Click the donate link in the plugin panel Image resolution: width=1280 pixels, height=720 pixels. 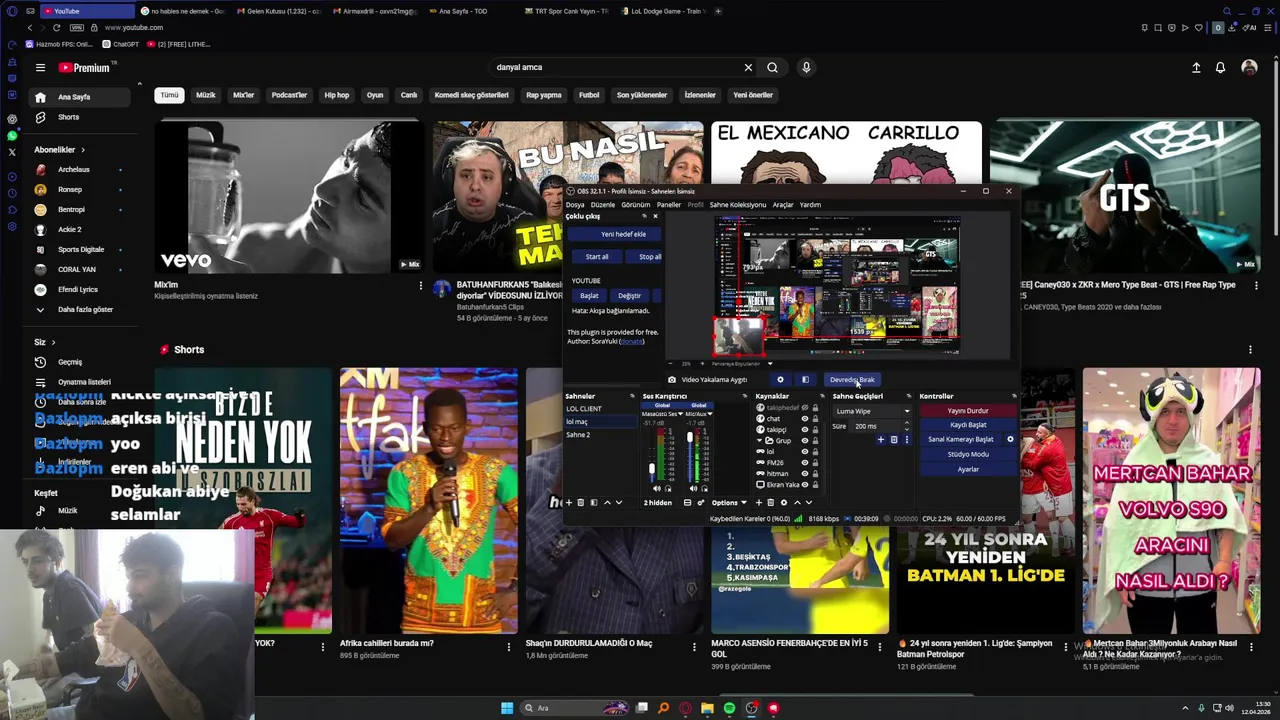click(632, 342)
